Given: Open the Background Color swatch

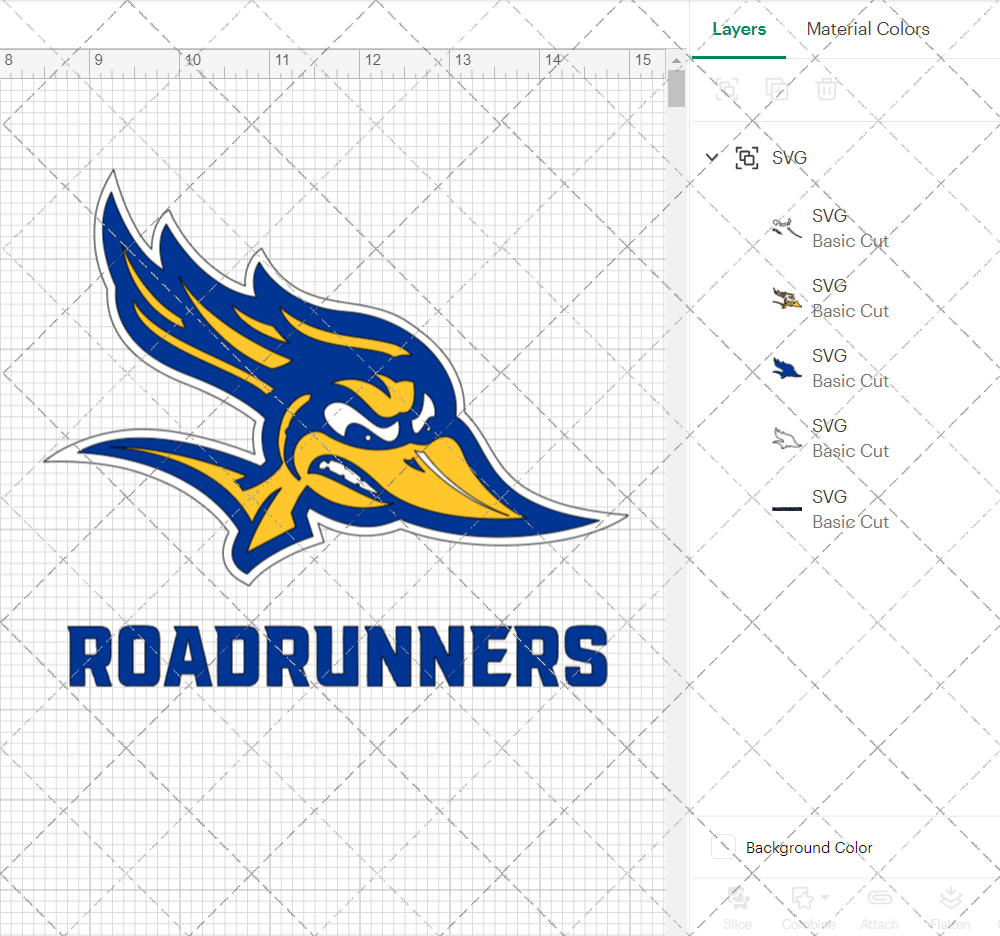Looking at the screenshot, I should pos(723,847).
